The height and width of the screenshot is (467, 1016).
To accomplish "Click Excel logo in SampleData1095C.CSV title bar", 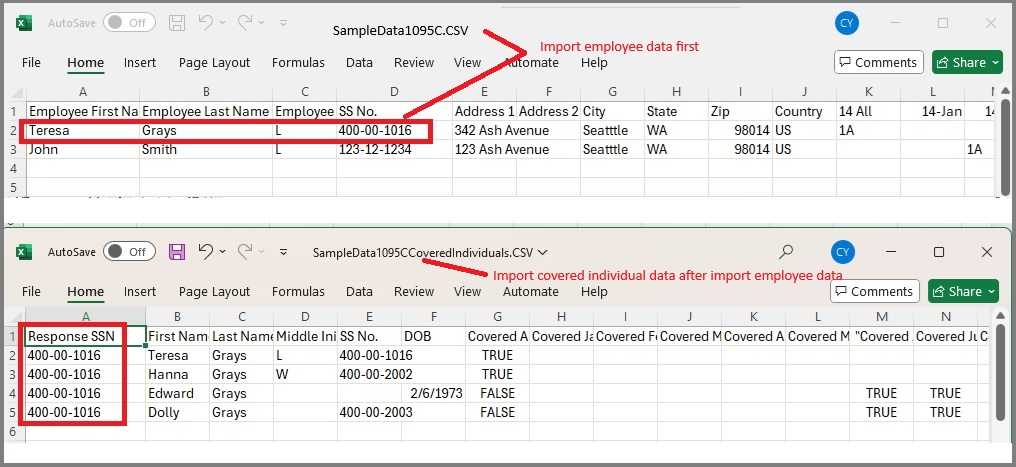I will (x=23, y=22).
